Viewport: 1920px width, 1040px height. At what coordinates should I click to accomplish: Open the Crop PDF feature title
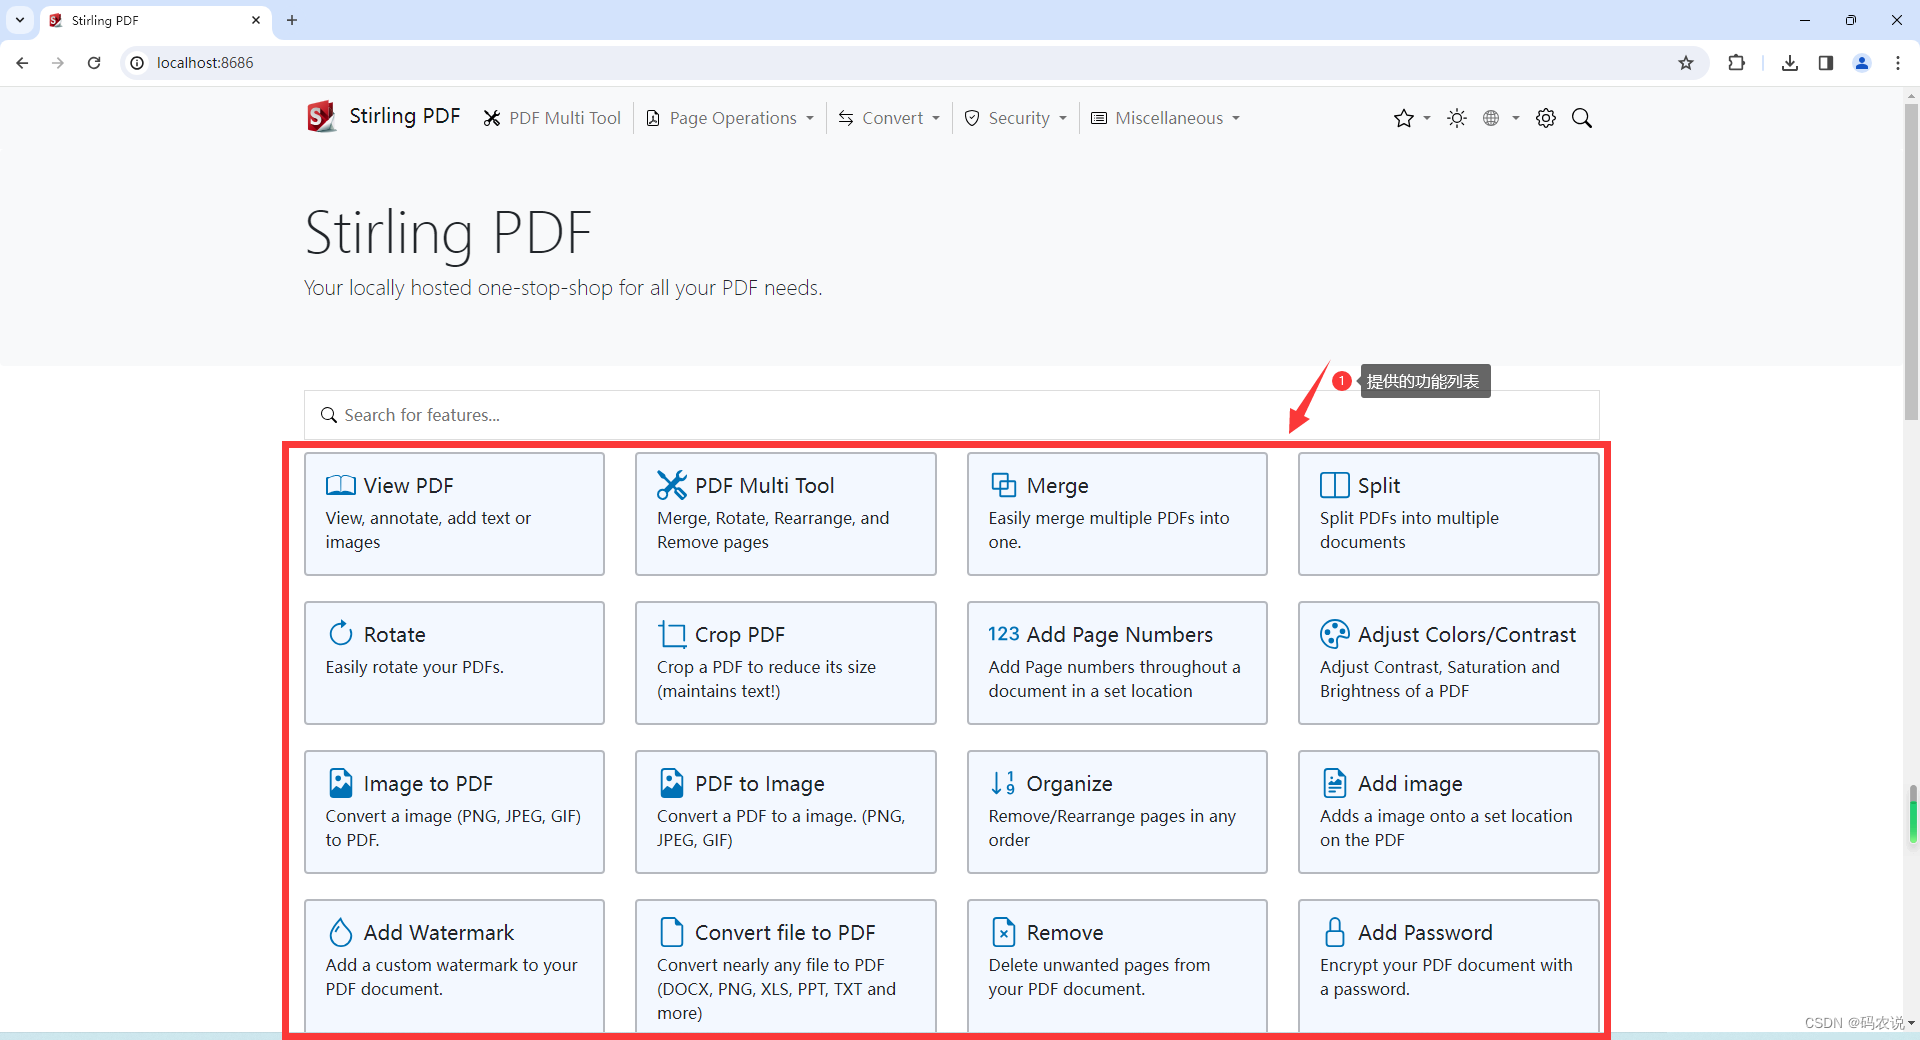coord(740,635)
